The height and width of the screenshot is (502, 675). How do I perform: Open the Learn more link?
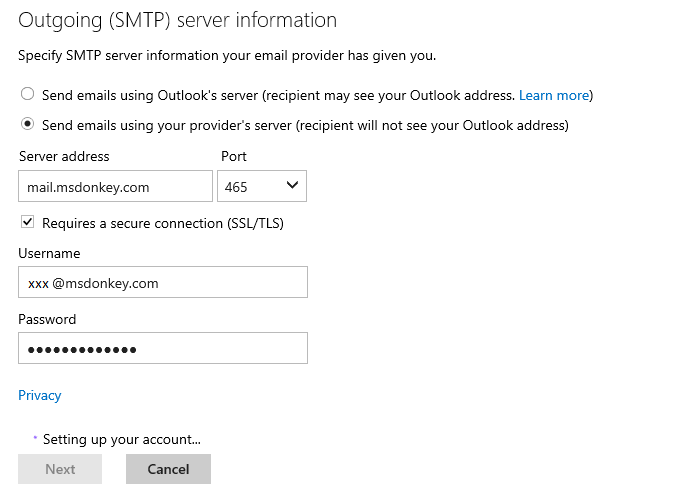coord(553,95)
